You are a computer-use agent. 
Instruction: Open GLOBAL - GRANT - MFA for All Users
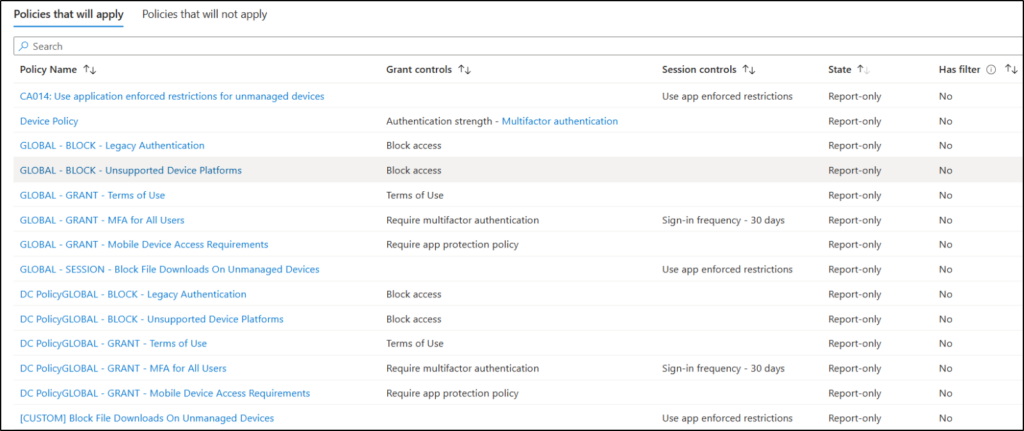click(102, 220)
